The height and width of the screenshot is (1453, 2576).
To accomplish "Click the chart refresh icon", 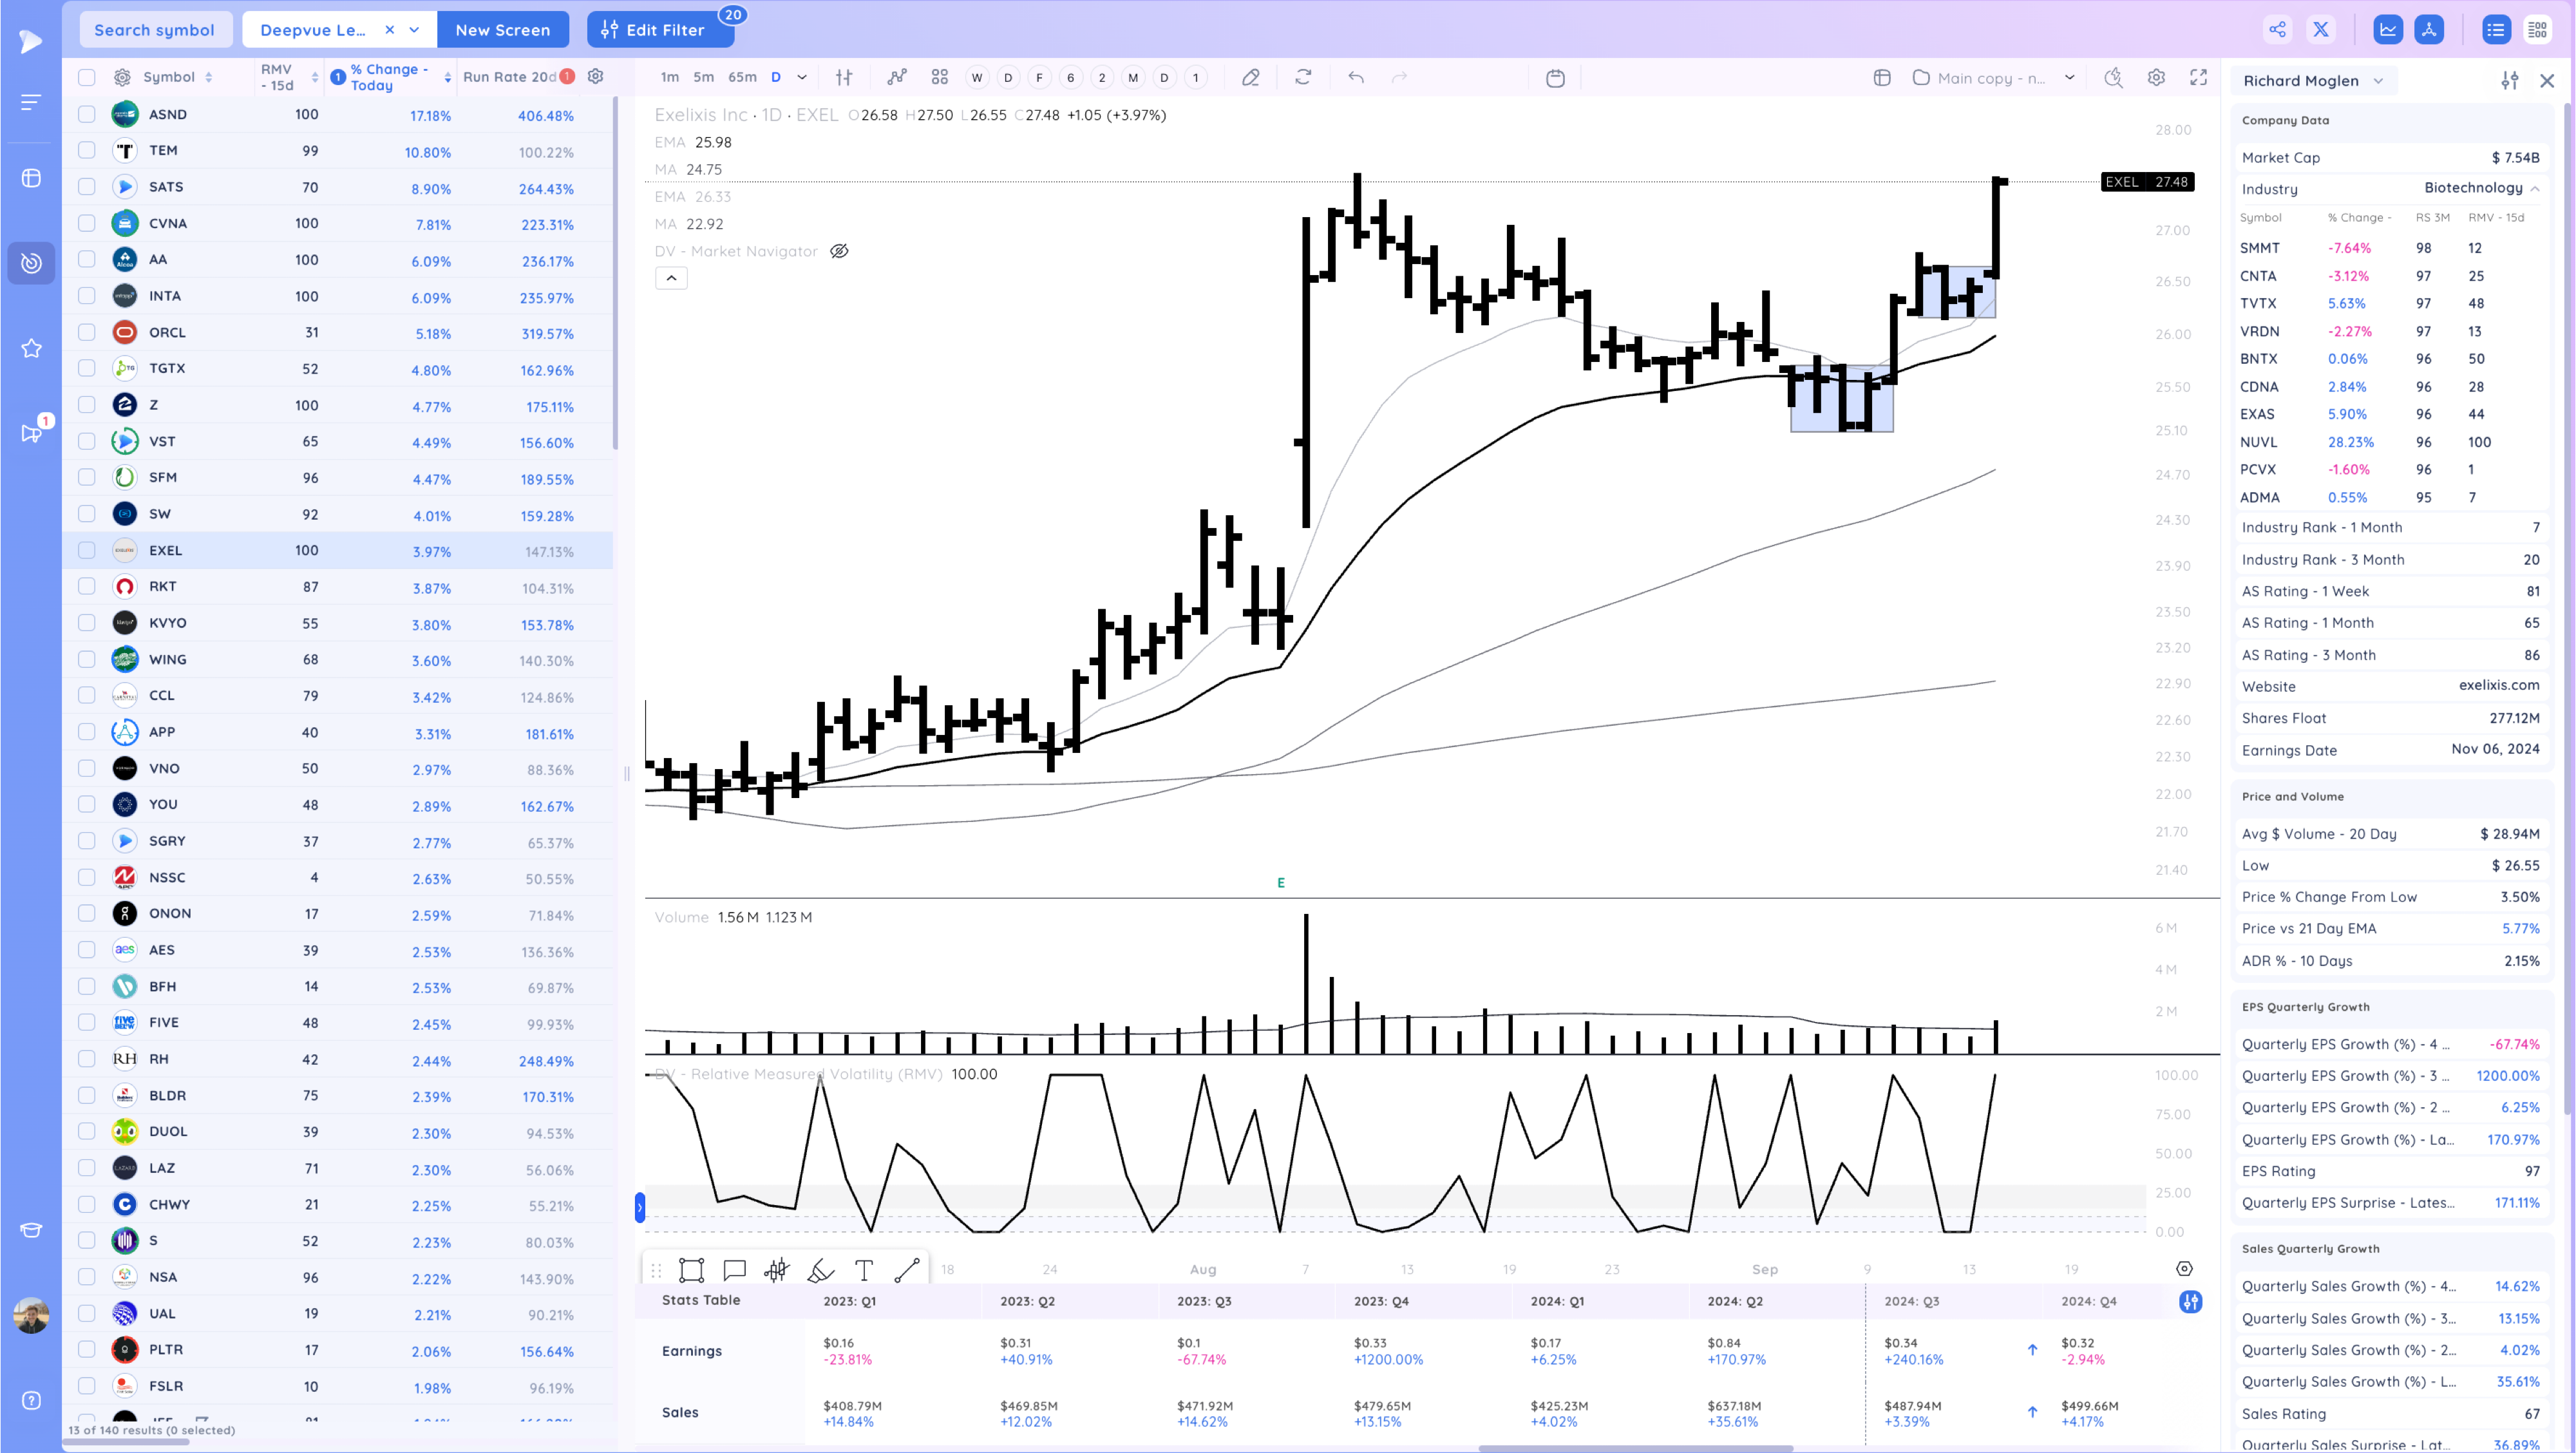I will point(1303,77).
